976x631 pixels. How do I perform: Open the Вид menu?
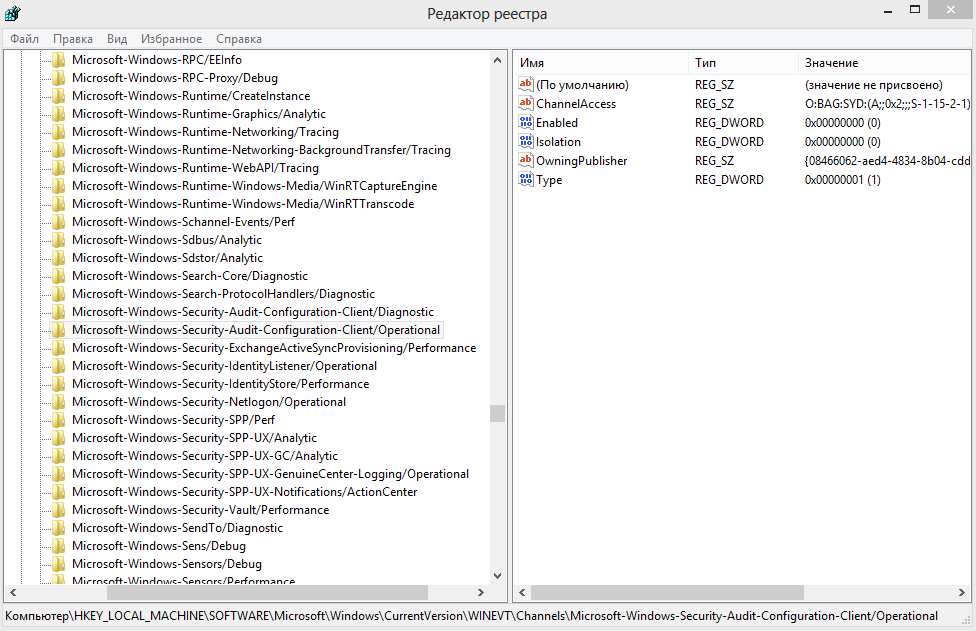tap(117, 39)
